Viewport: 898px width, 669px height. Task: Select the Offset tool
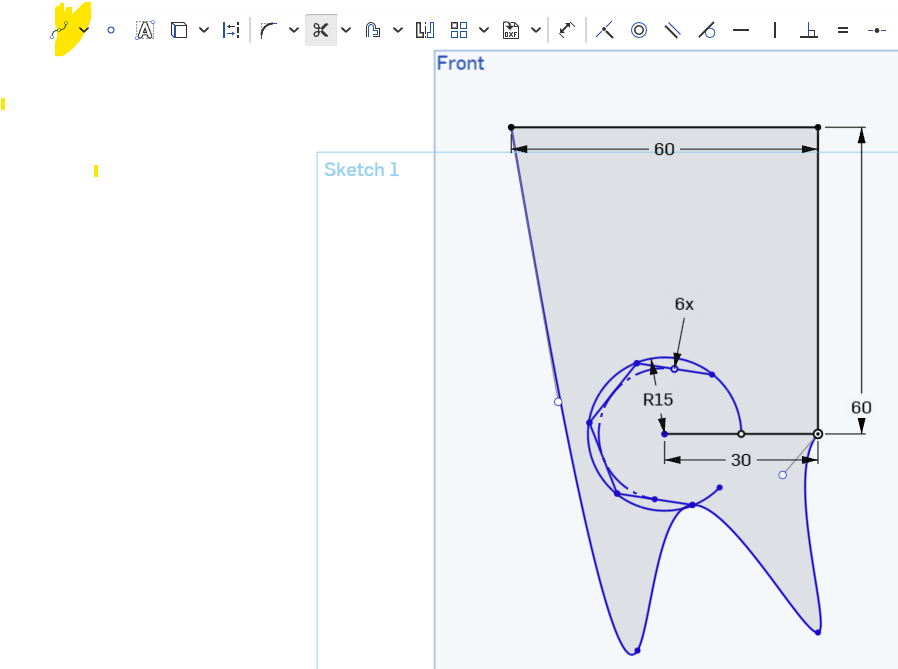[x=373, y=30]
